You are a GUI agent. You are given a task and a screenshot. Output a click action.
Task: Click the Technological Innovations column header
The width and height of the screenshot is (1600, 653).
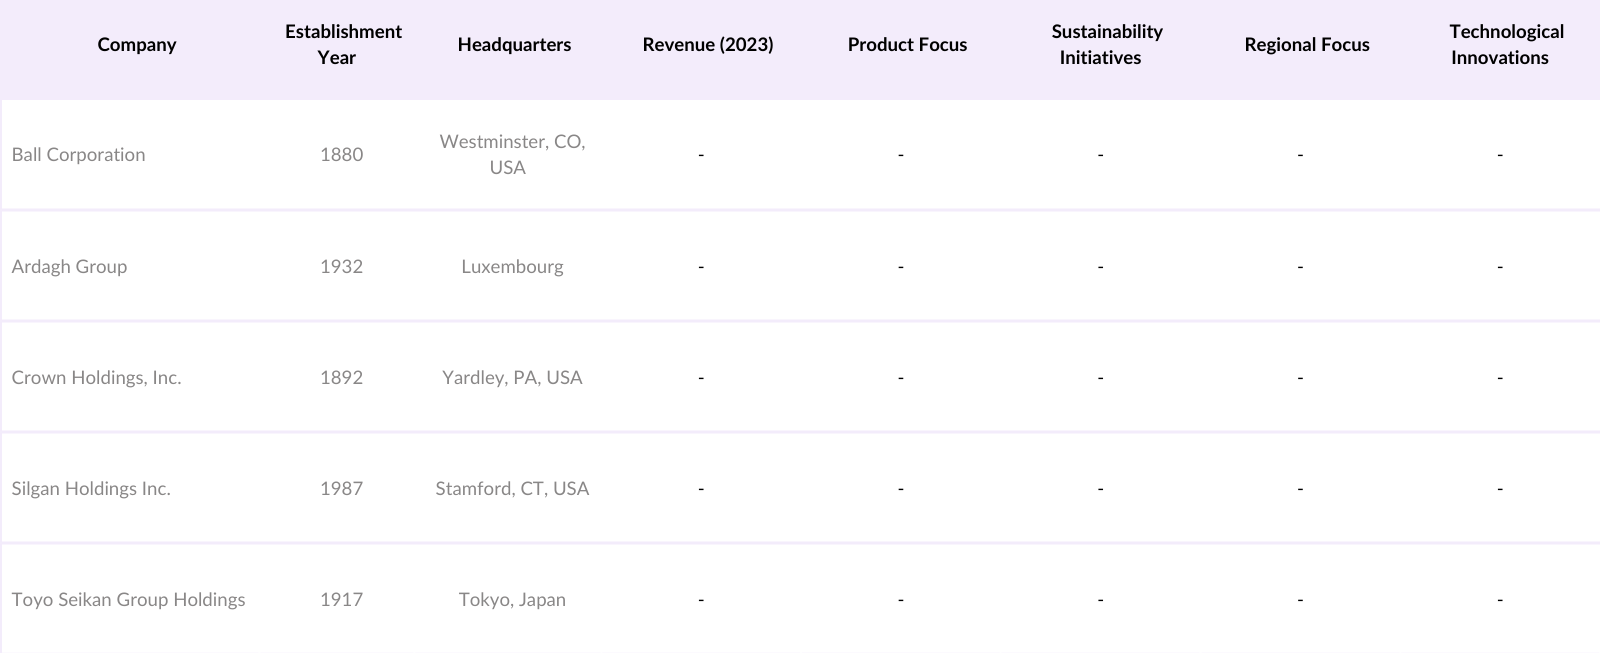pyautogui.click(x=1506, y=45)
